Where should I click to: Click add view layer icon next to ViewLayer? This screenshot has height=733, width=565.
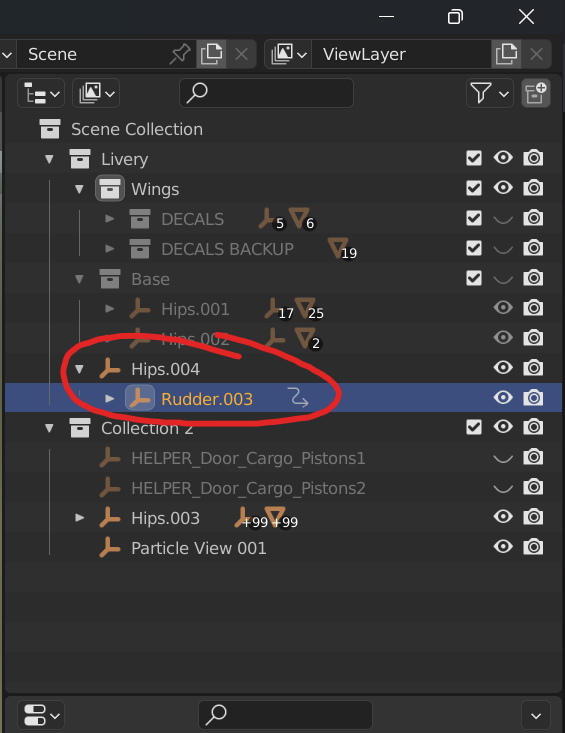pos(506,54)
